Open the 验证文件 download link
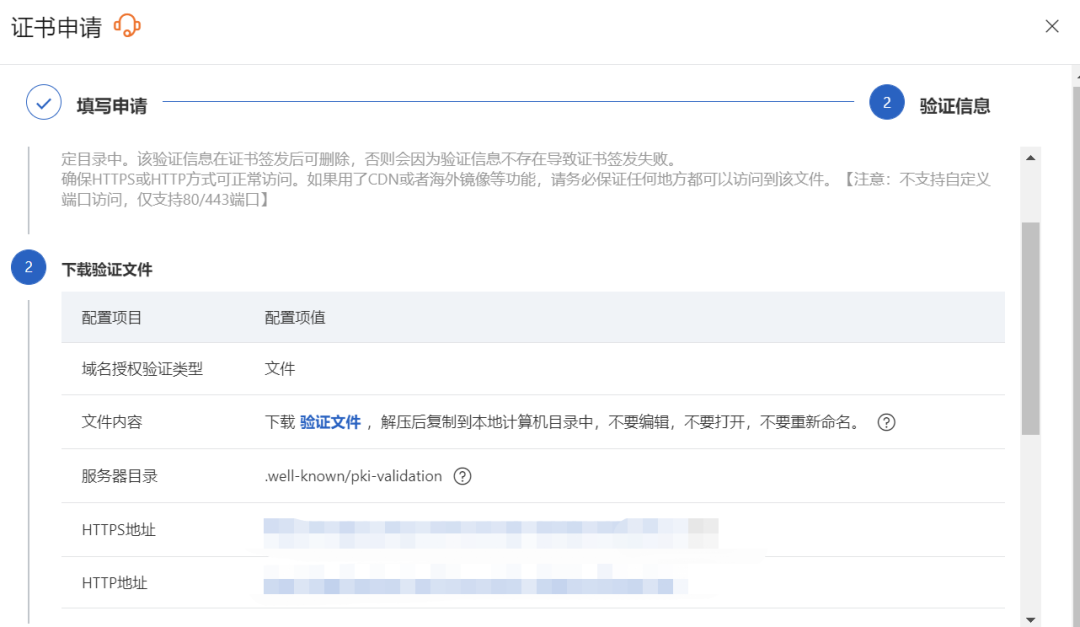1080x627 pixels. pyautogui.click(x=330, y=422)
